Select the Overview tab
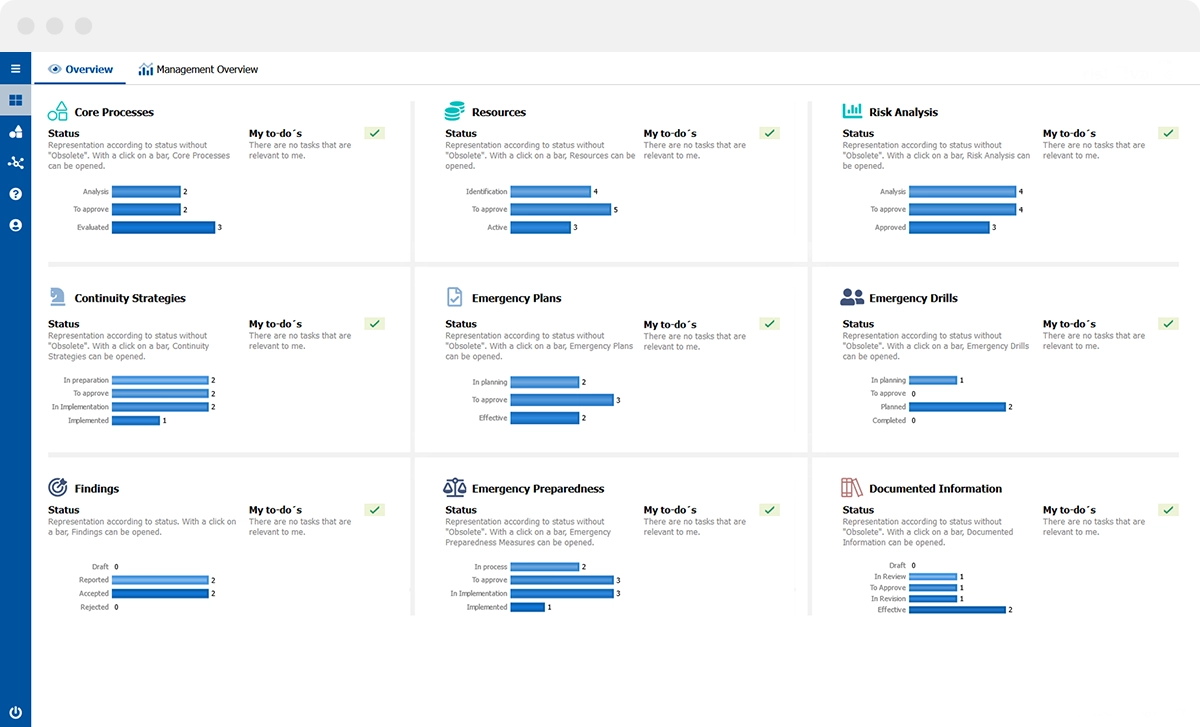Screen dimensions: 1200x727 coord(80,69)
